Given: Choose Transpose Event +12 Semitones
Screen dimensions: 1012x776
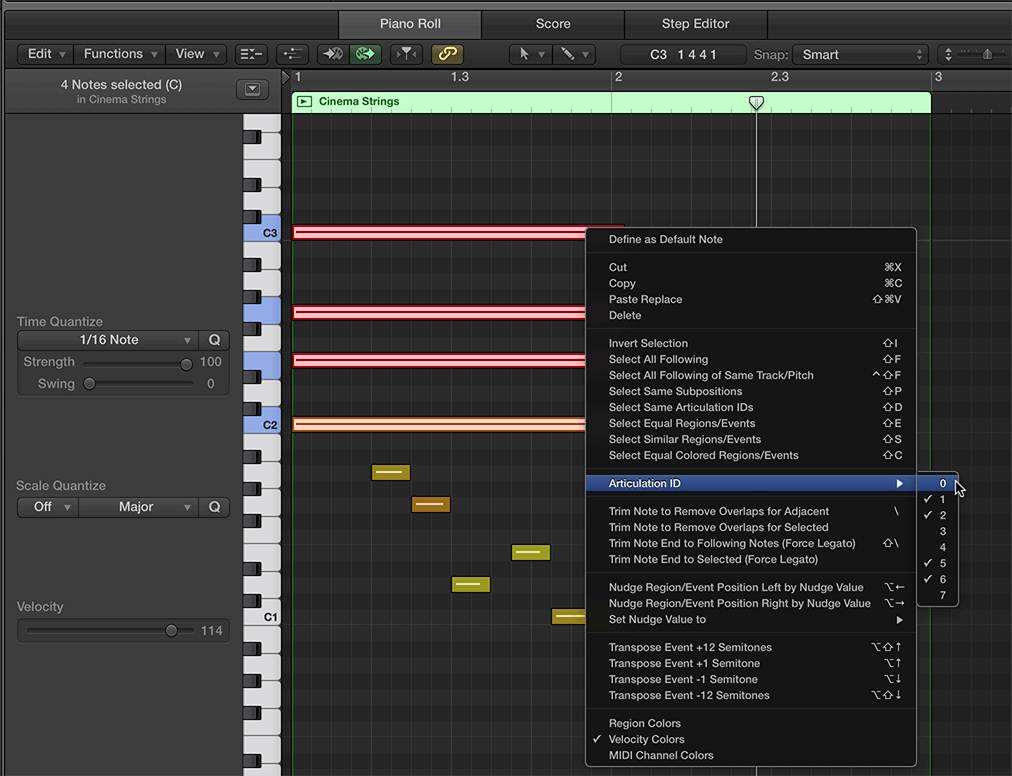Looking at the screenshot, I should pyautogui.click(x=751, y=648).
